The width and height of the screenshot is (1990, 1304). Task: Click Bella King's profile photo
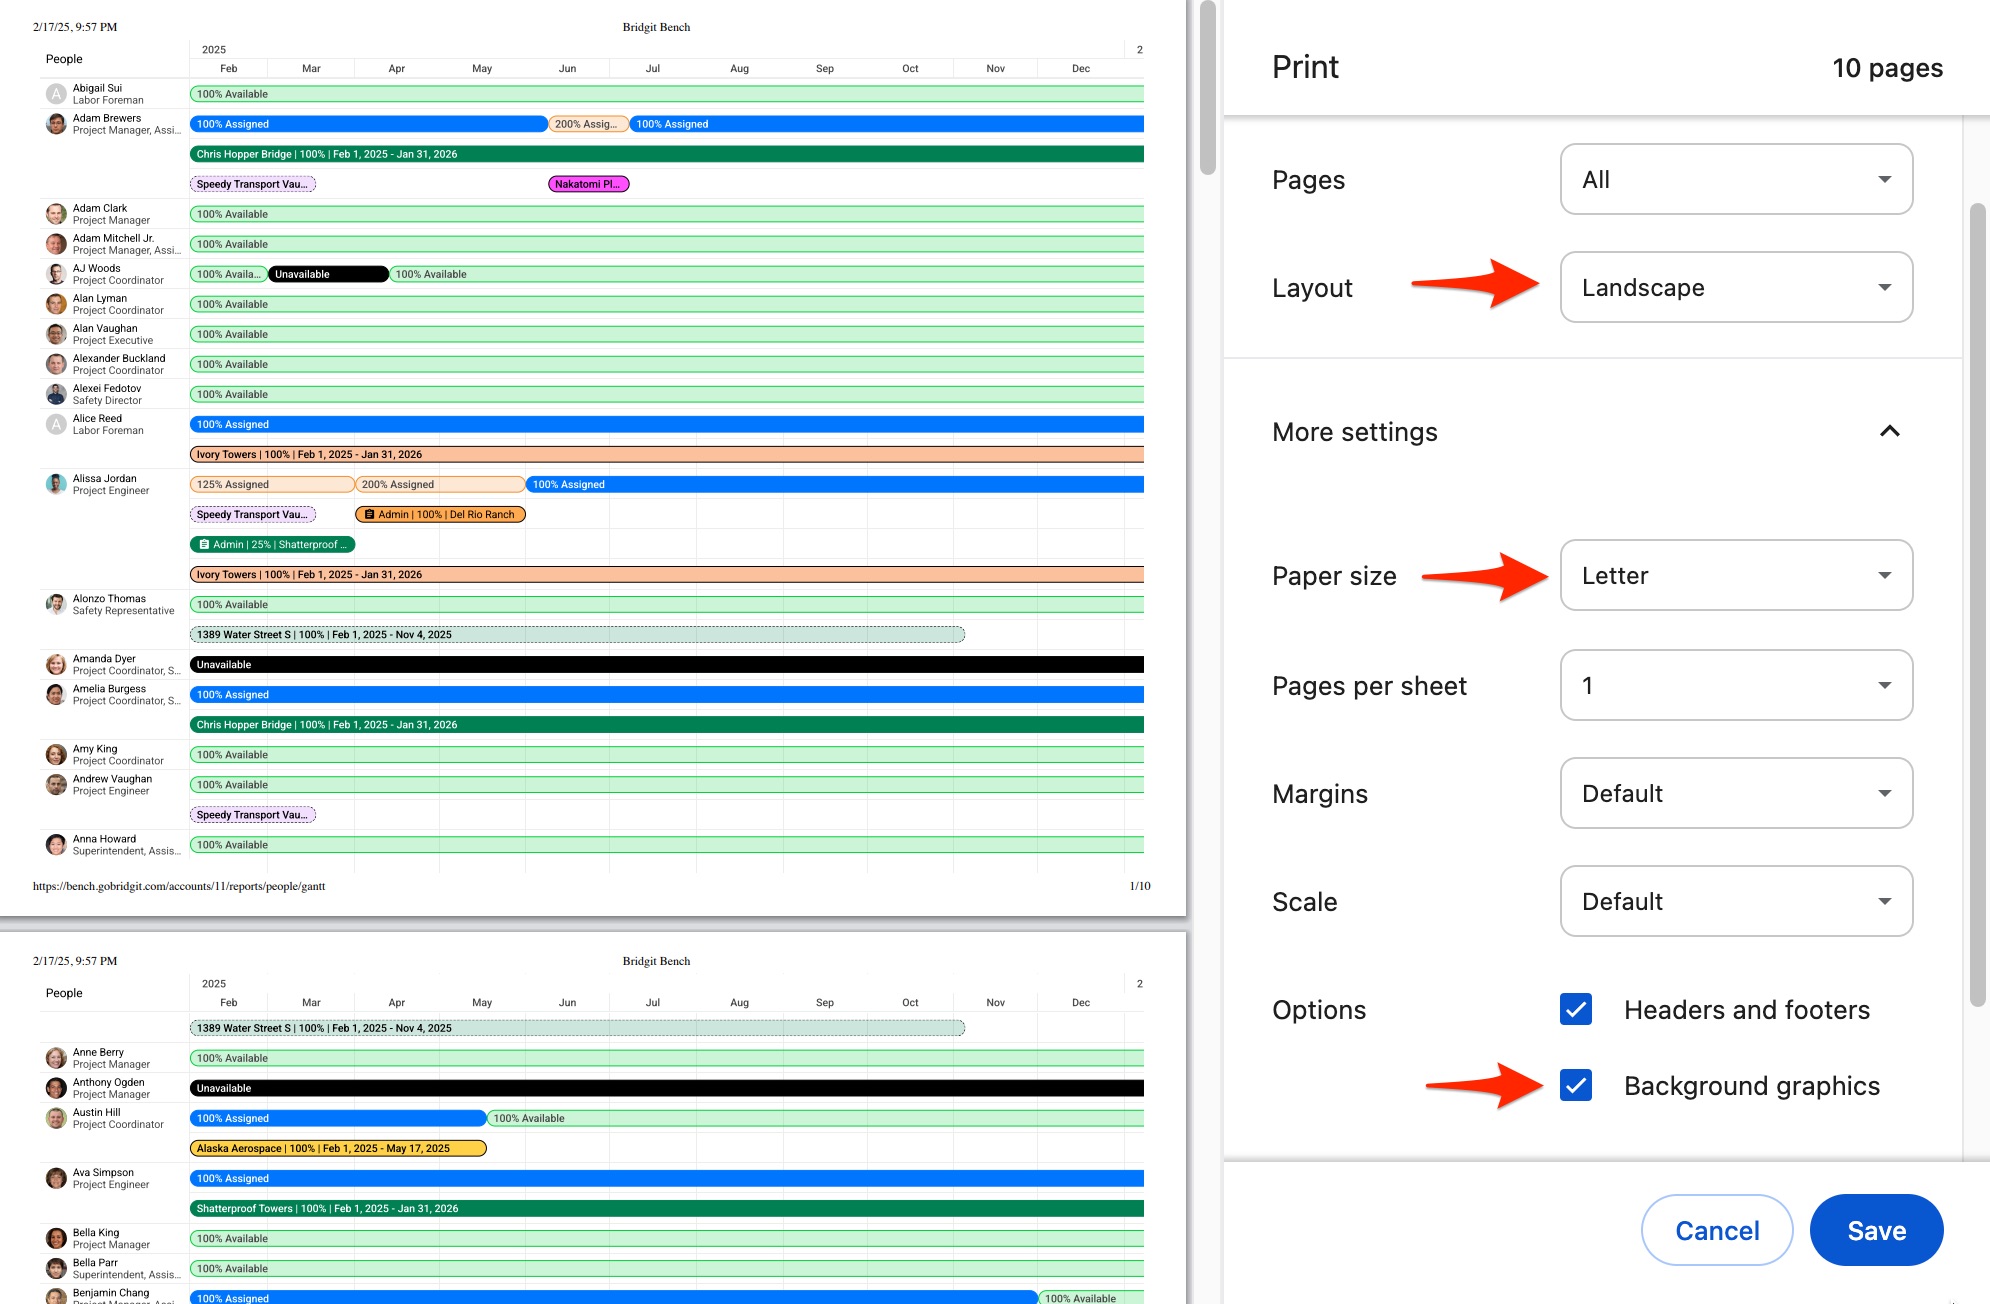(57, 1238)
